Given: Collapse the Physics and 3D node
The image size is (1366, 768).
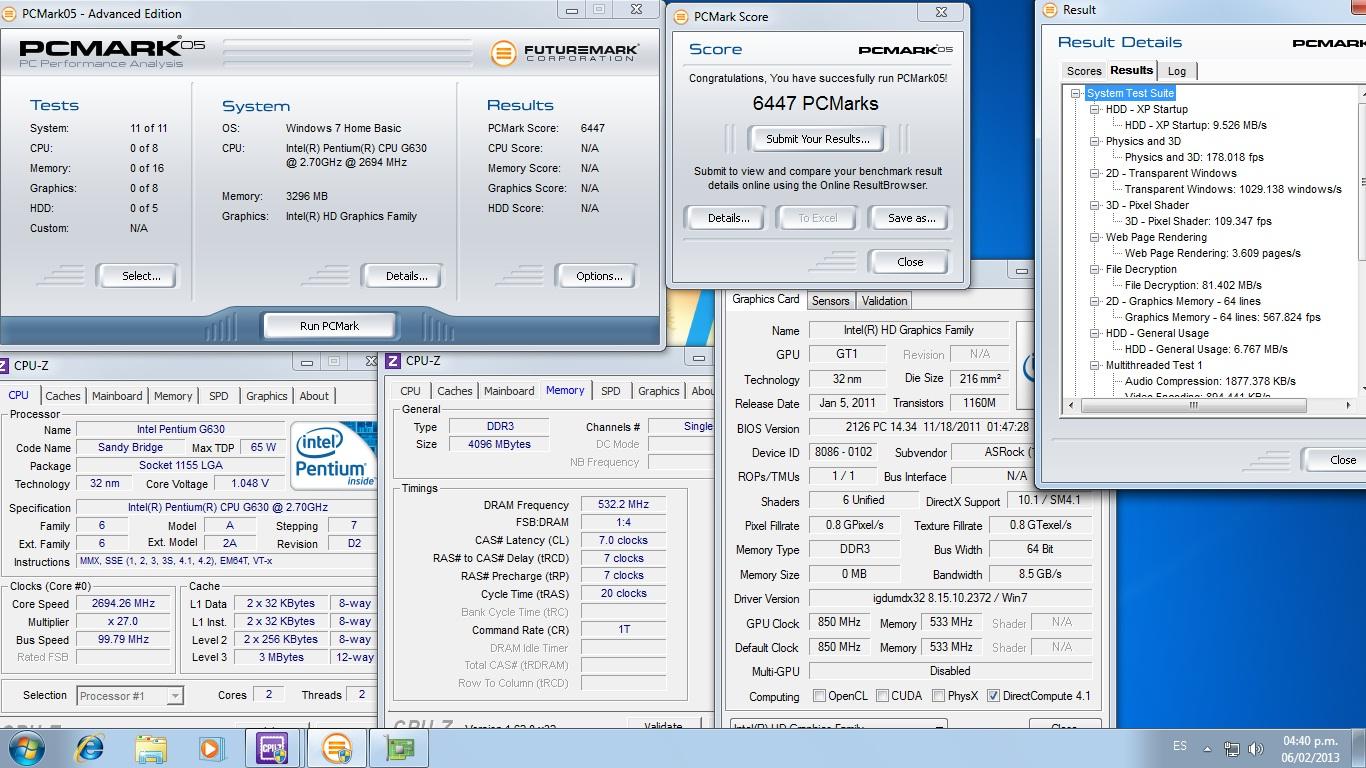Looking at the screenshot, I should click(x=1095, y=142).
